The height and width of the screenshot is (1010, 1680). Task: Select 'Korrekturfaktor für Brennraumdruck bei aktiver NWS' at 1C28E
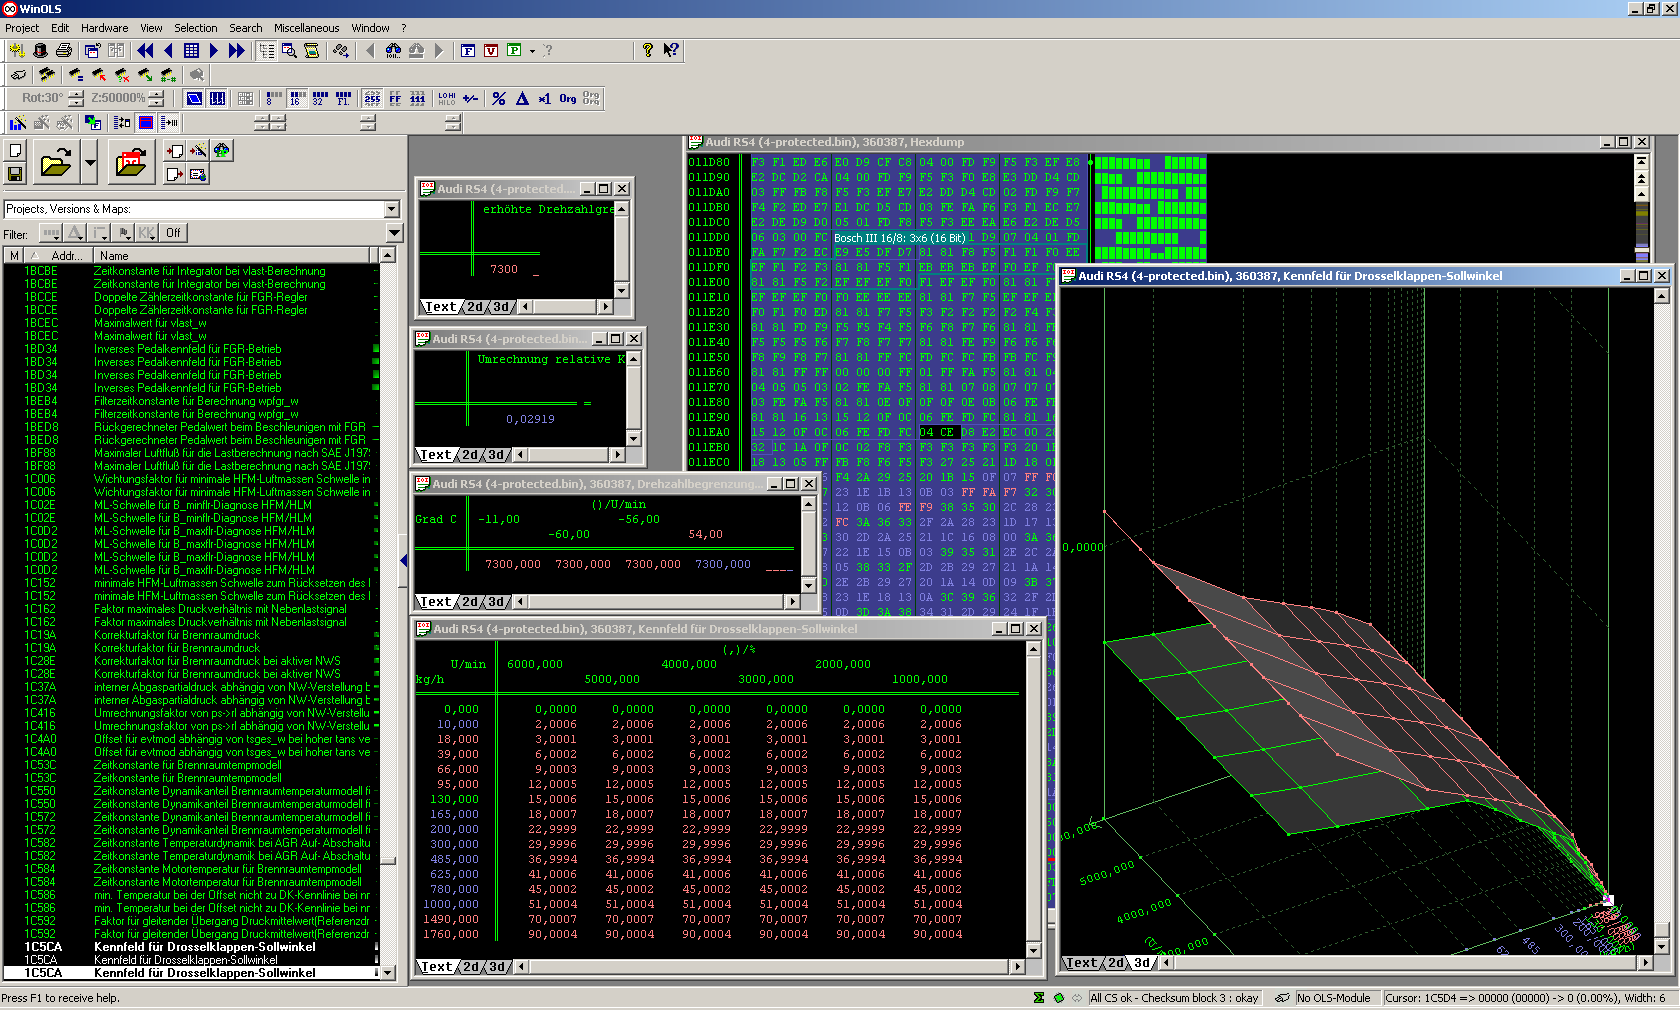tap(190, 661)
